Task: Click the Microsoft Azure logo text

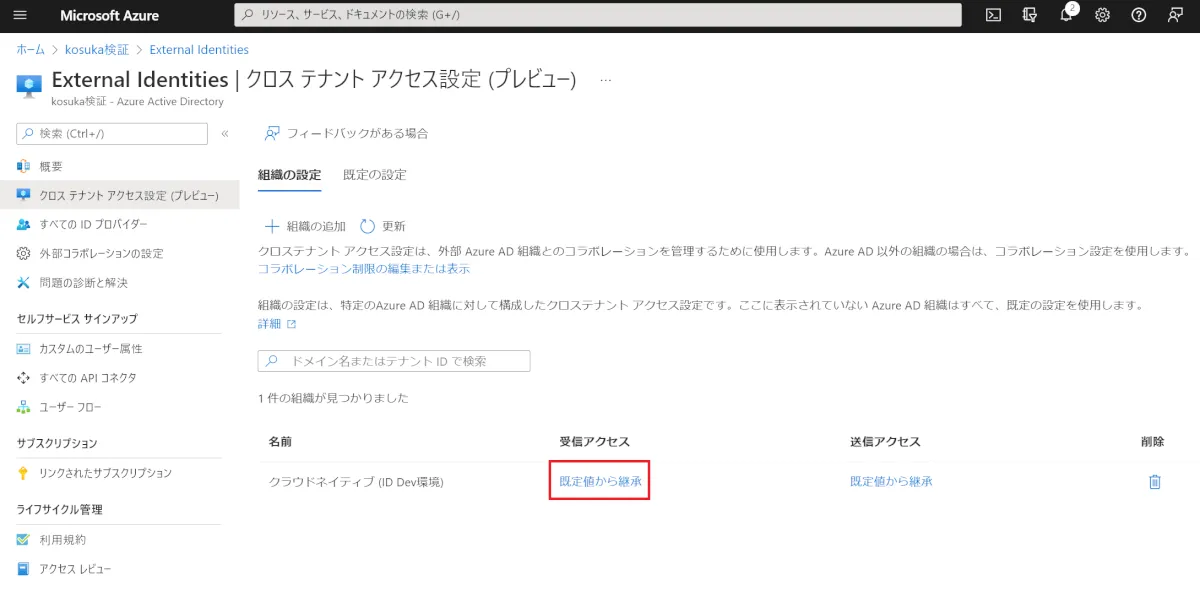Action: (110, 15)
